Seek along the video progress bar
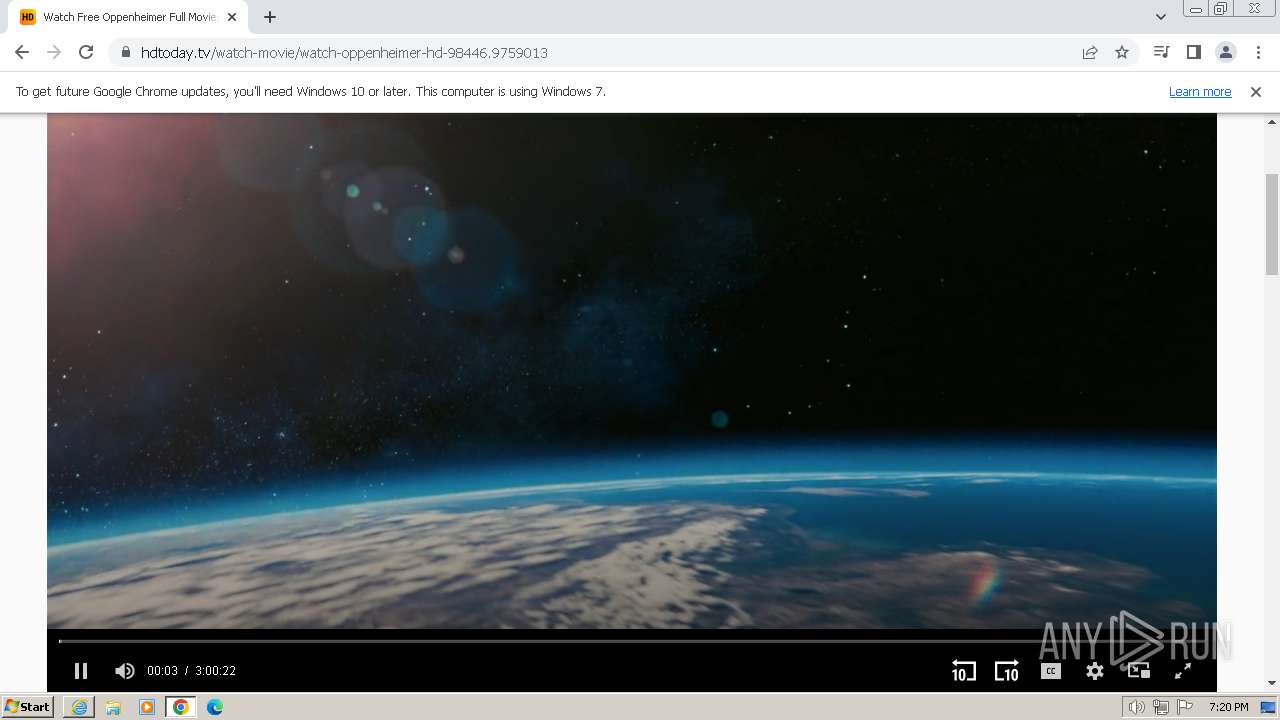 tap(632, 641)
